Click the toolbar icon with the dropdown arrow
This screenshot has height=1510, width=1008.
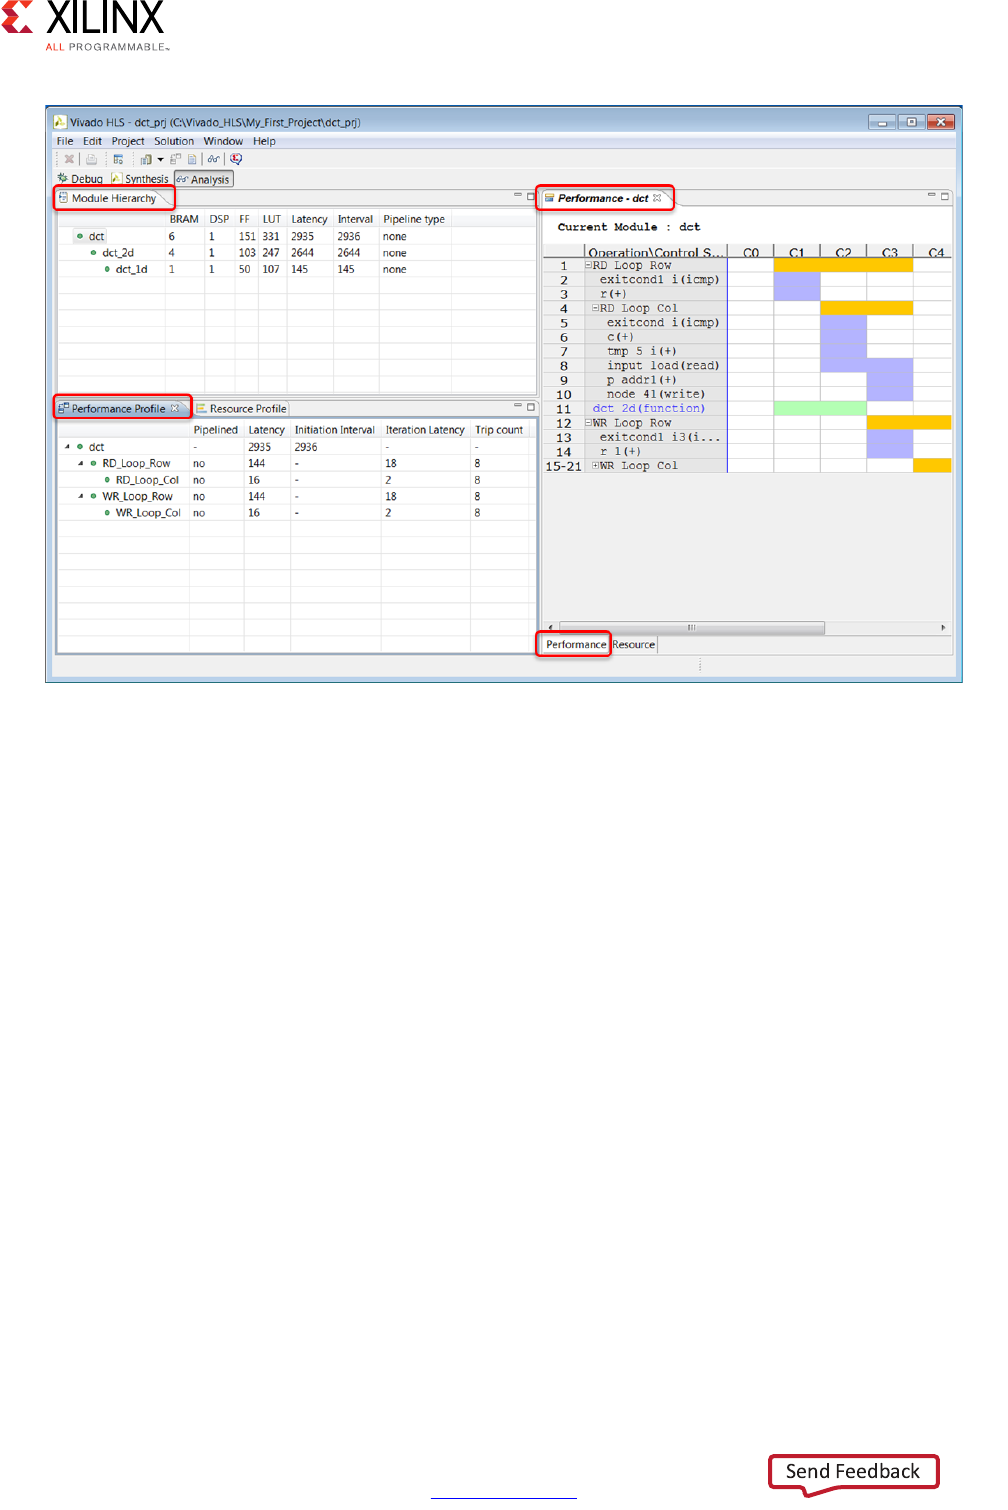pos(146,159)
